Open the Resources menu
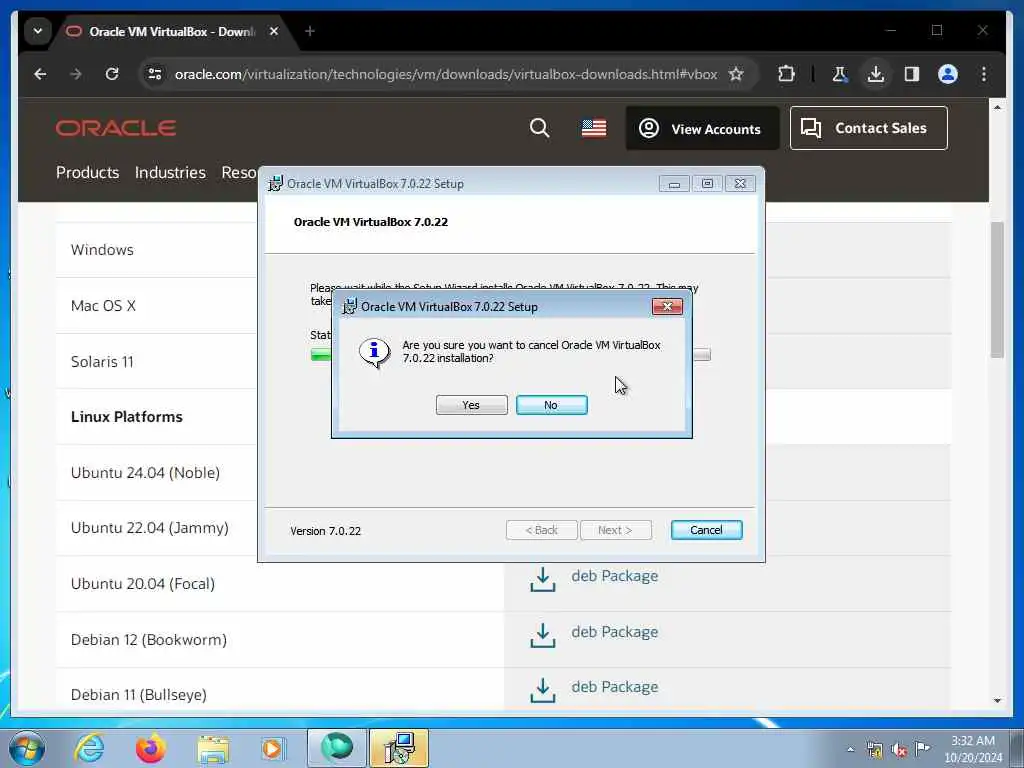 tap(239, 172)
